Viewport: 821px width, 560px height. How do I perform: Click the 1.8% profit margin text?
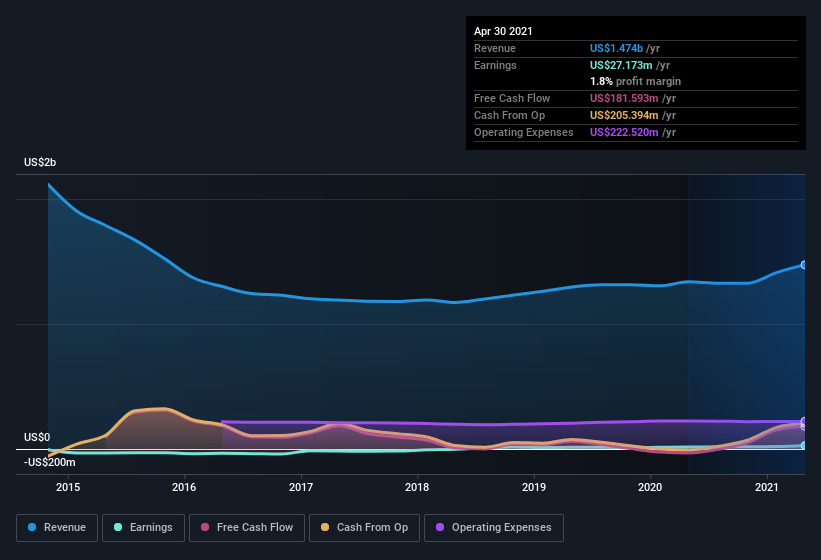635,81
